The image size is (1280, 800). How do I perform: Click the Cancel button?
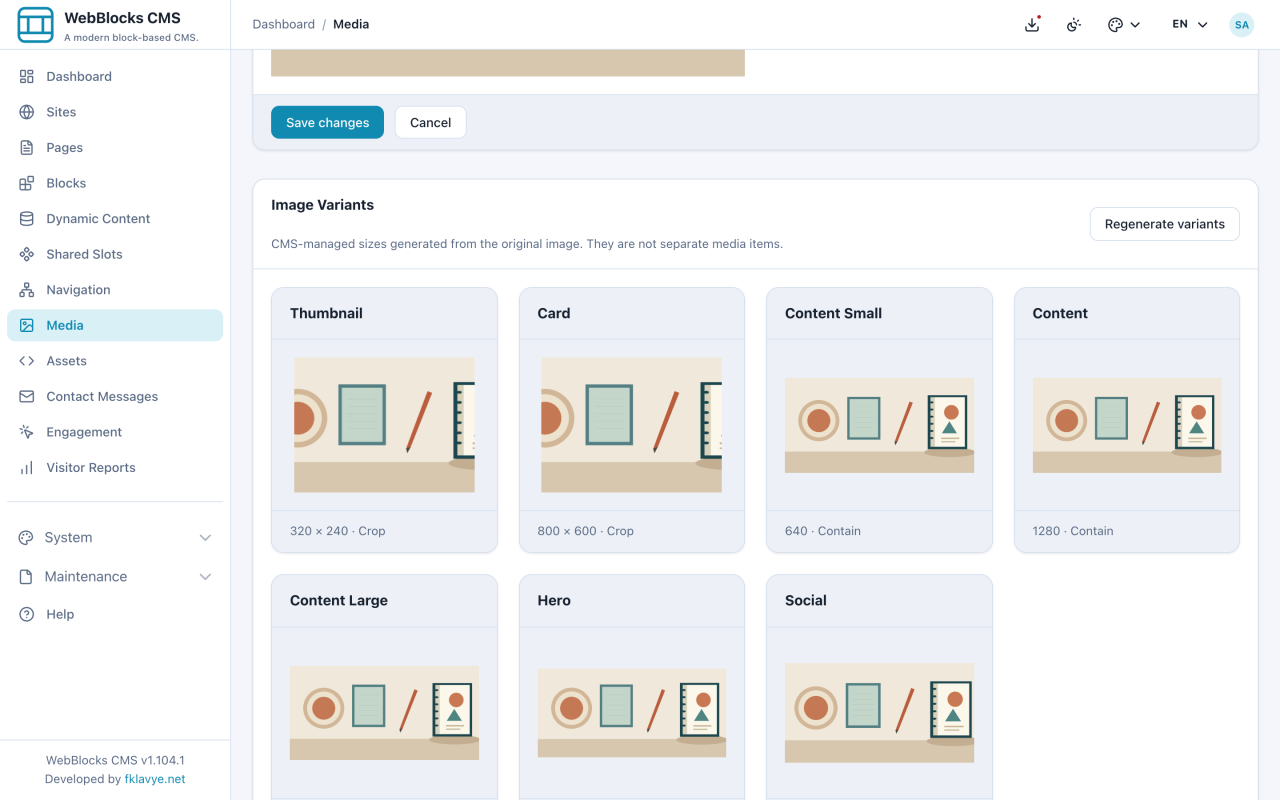click(x=430, y=122)
